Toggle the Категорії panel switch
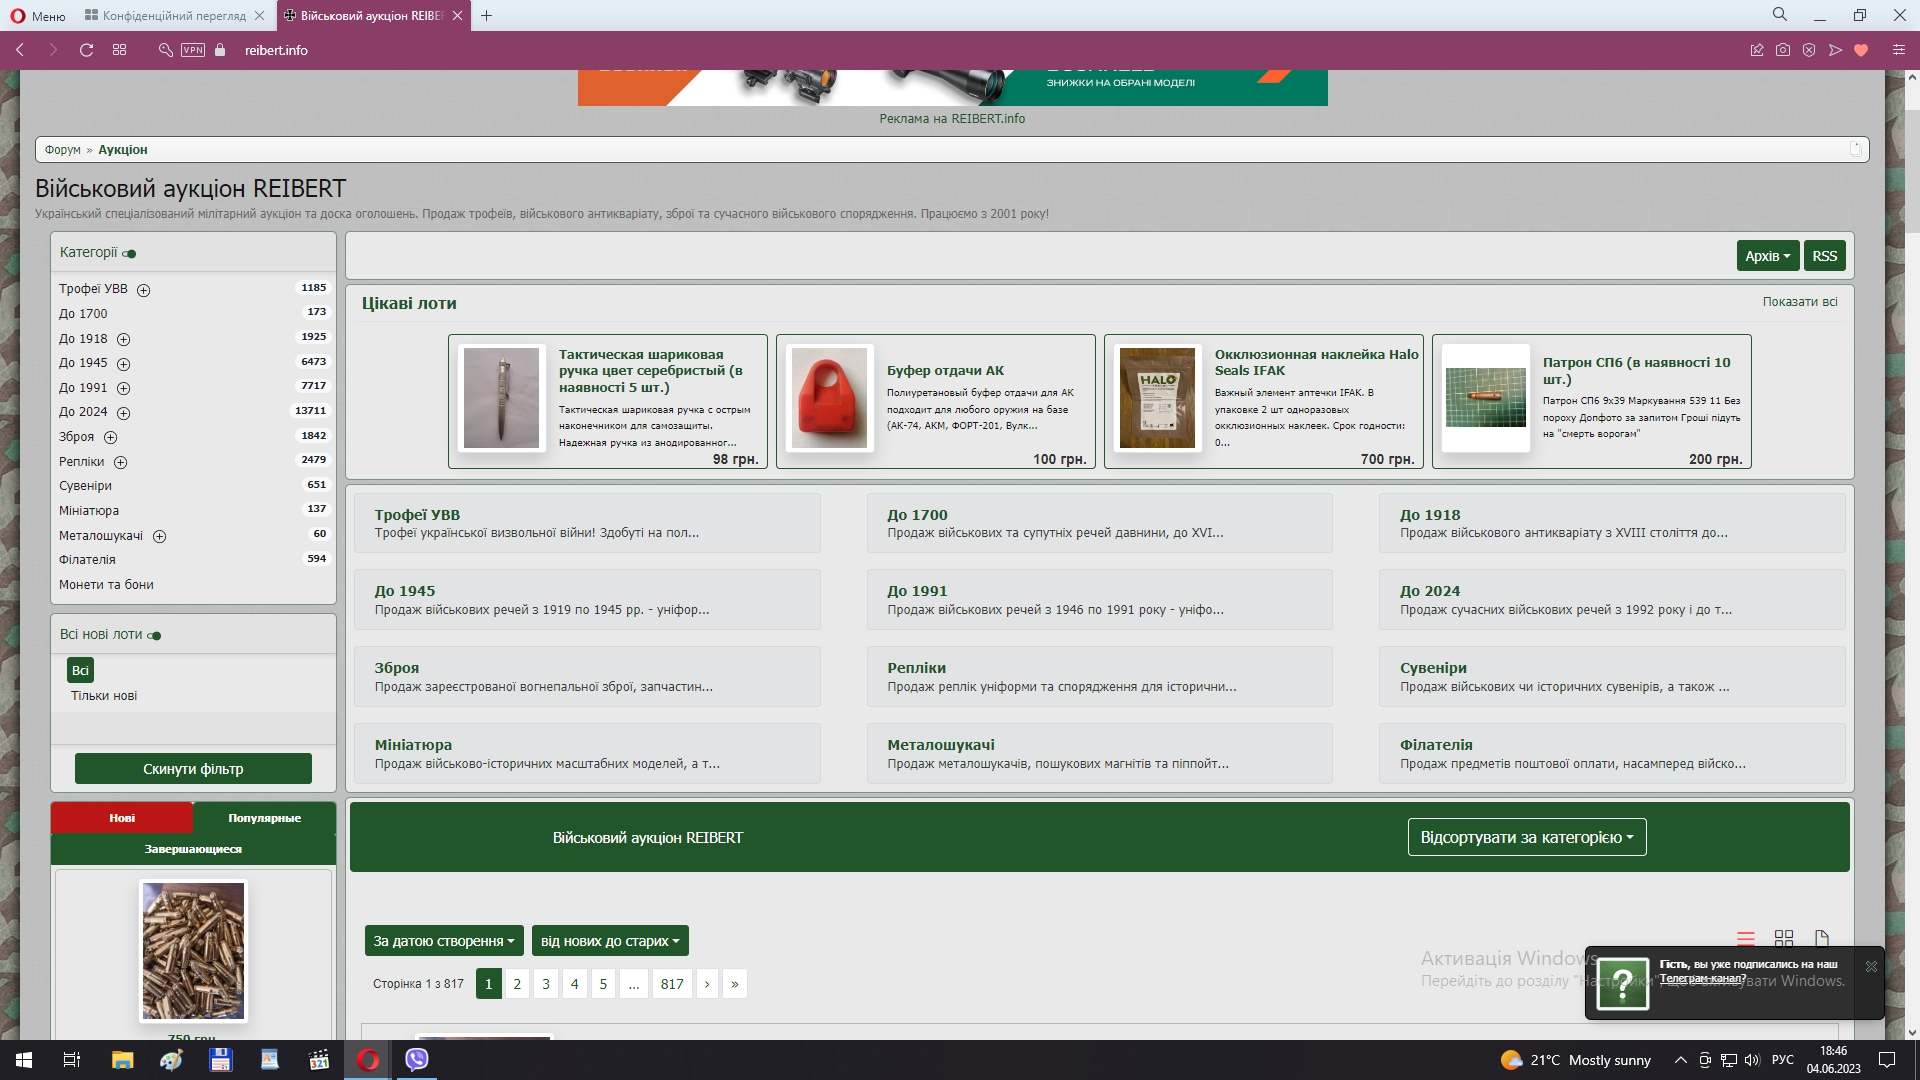This screenshot has width=1920, height=1080. coord(129,254)
